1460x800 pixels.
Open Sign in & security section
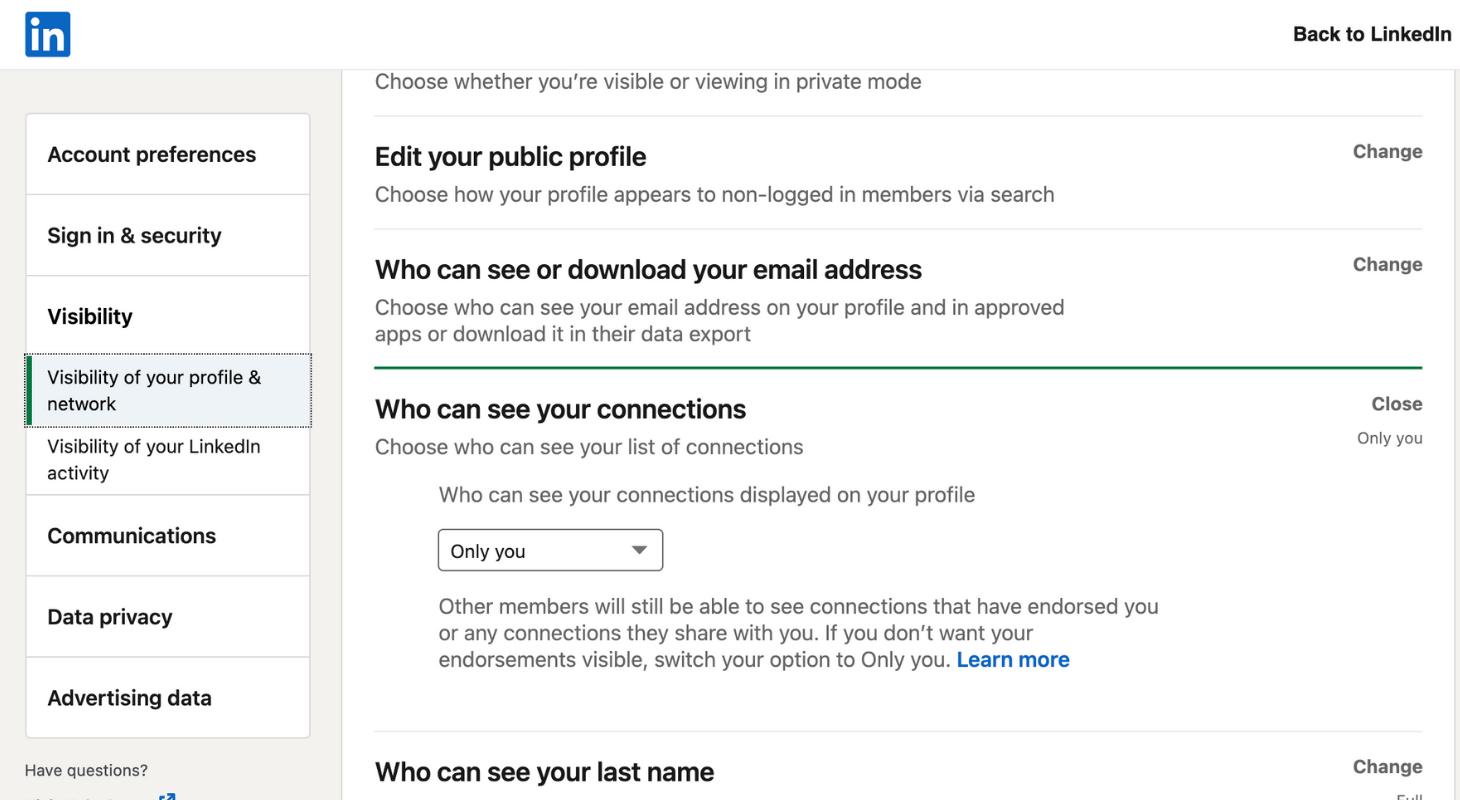pyautogui.click(x=168, y=235)
